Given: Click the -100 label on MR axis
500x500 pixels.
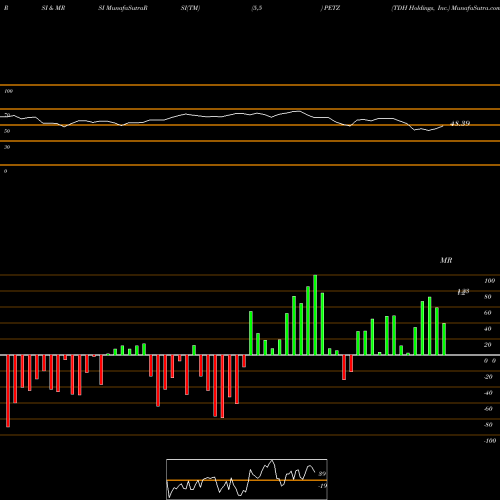Looking at the screenshot, I should click(x=490, y=441).
